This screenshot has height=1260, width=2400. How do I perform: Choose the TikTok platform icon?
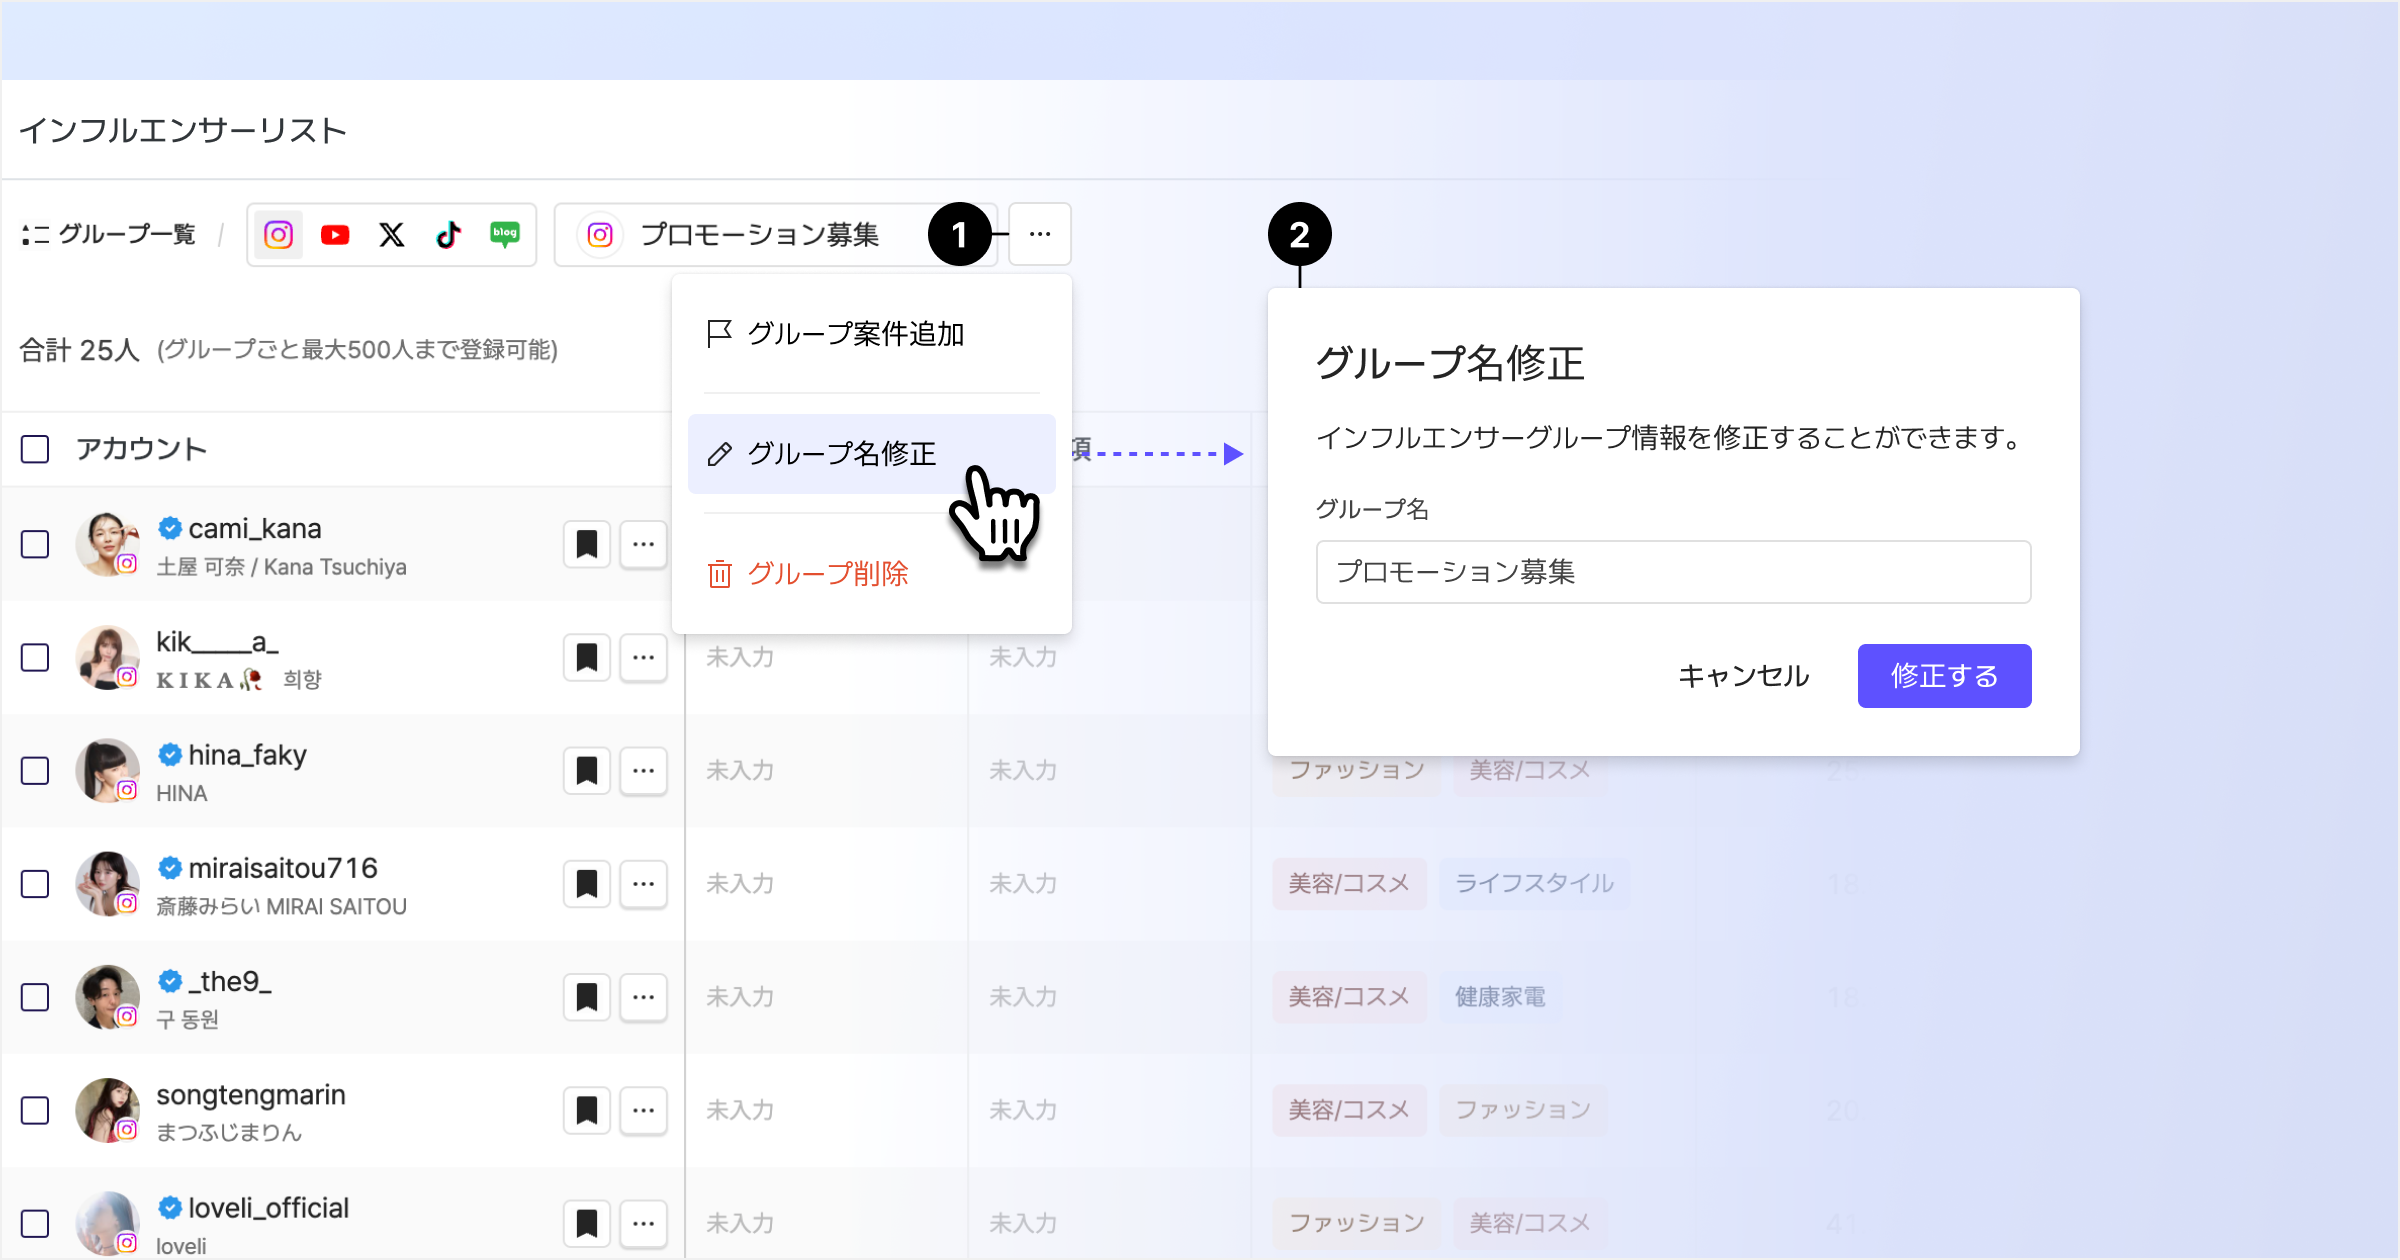pyautogui.click(x=448, y=235)
